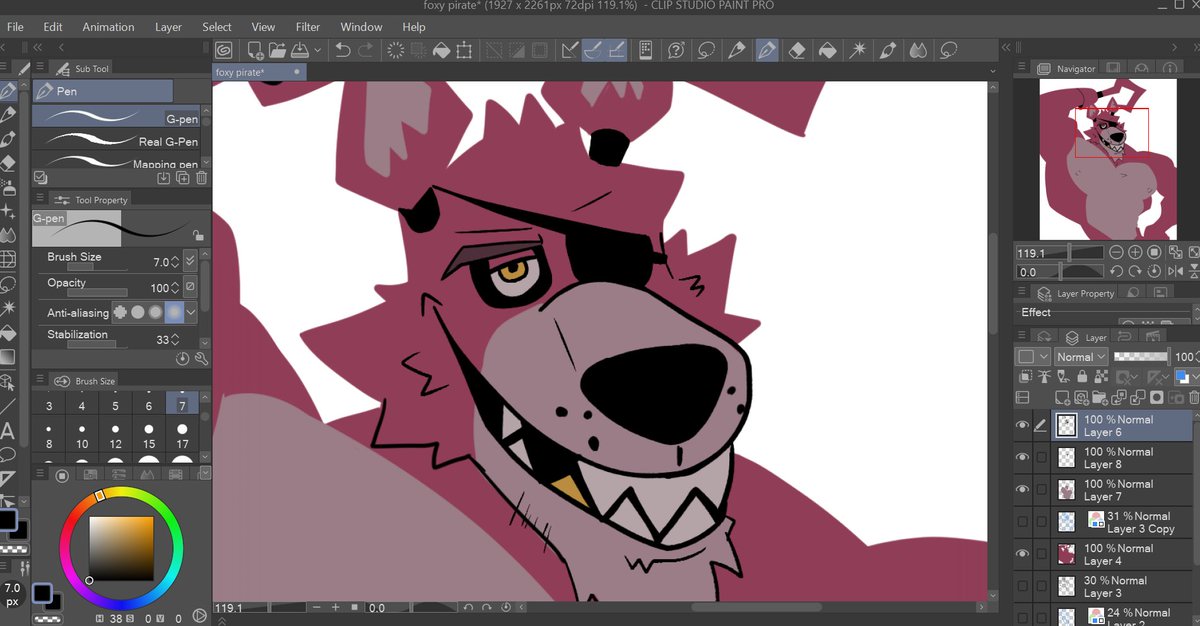Select the no anti-aliasing option
Viewport: 1200px width, 626px height.
coord(122,313)
